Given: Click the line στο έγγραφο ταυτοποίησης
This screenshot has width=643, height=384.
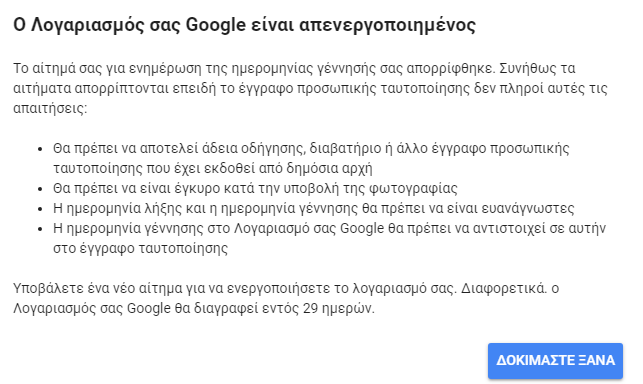Looking at the screenshot, I should [140, 248].
